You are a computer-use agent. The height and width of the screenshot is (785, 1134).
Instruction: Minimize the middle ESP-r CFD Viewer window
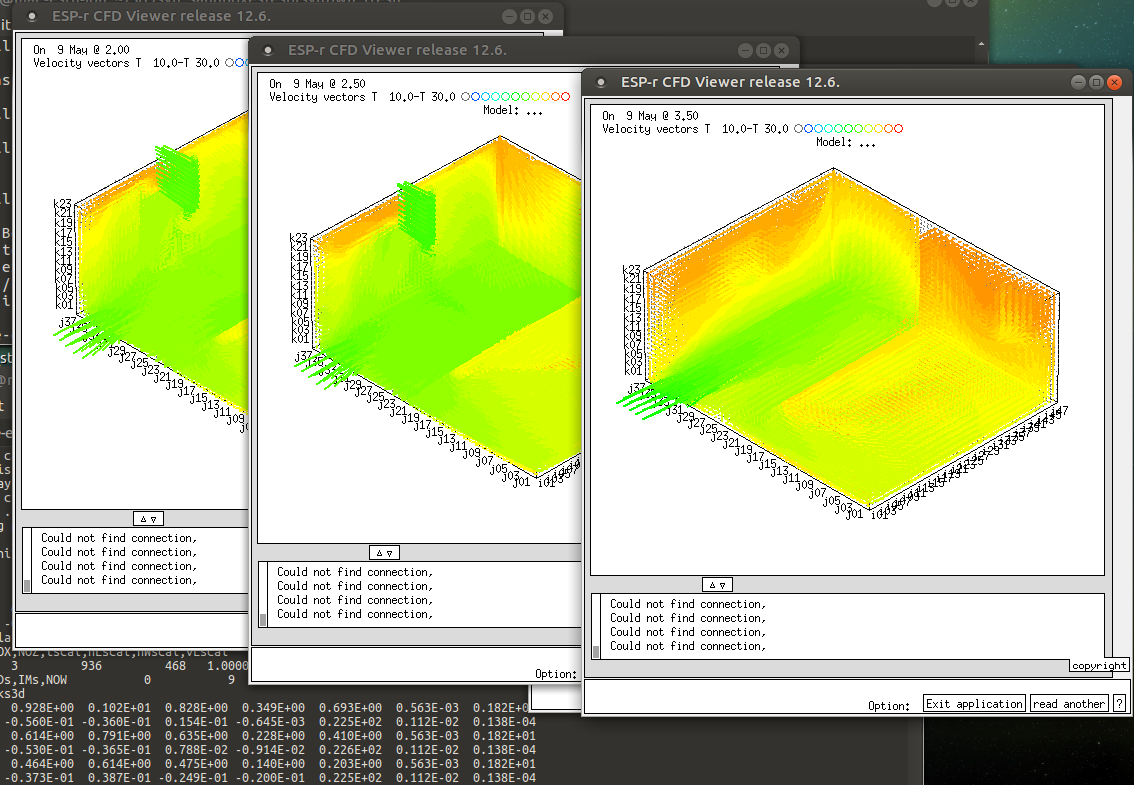[x=744, y=50]
